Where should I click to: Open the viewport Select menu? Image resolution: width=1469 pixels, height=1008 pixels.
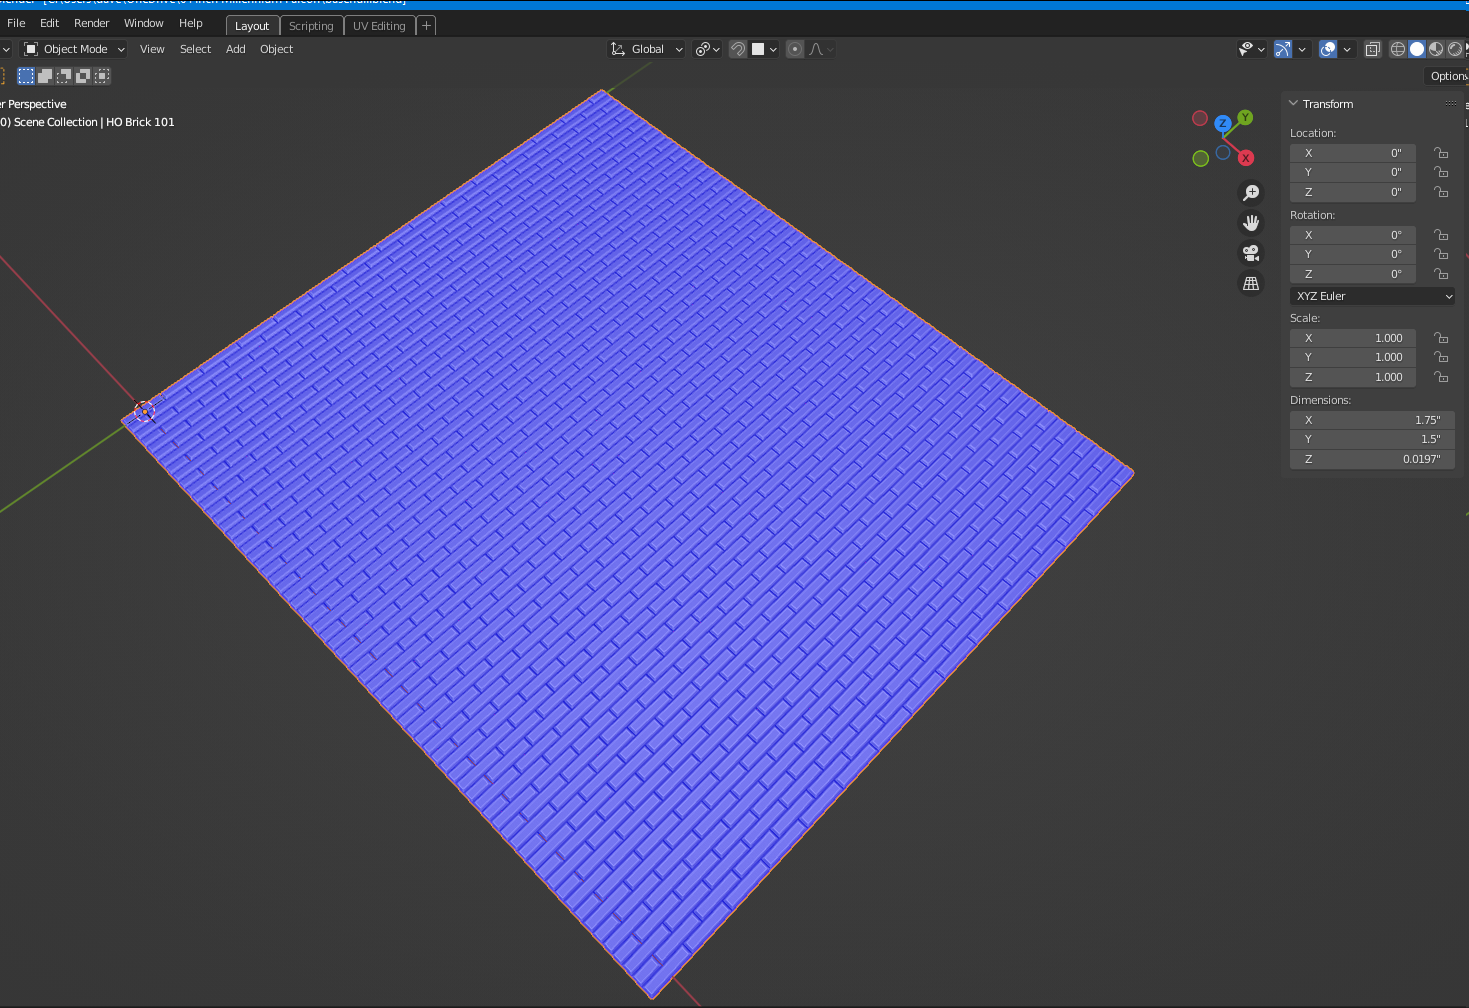pyautogui.click(x=195, y=49)
